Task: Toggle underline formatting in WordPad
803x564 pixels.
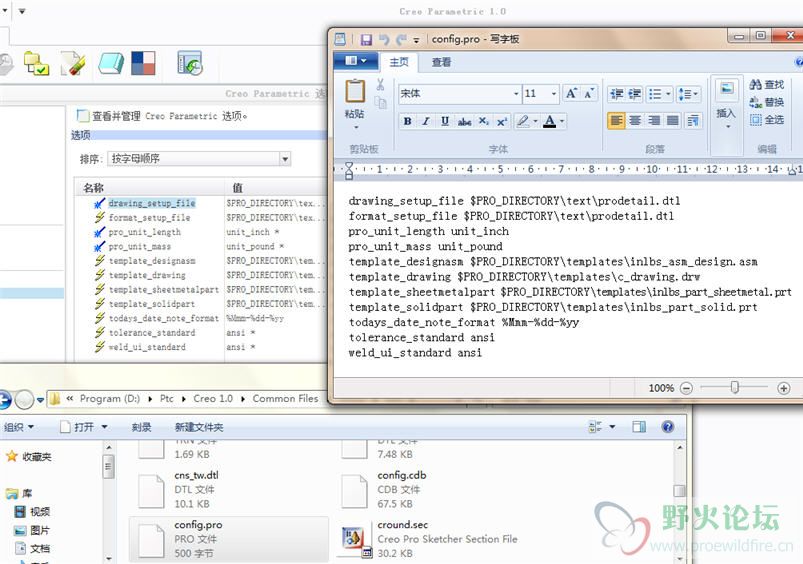Action: [x=445, y=121]
